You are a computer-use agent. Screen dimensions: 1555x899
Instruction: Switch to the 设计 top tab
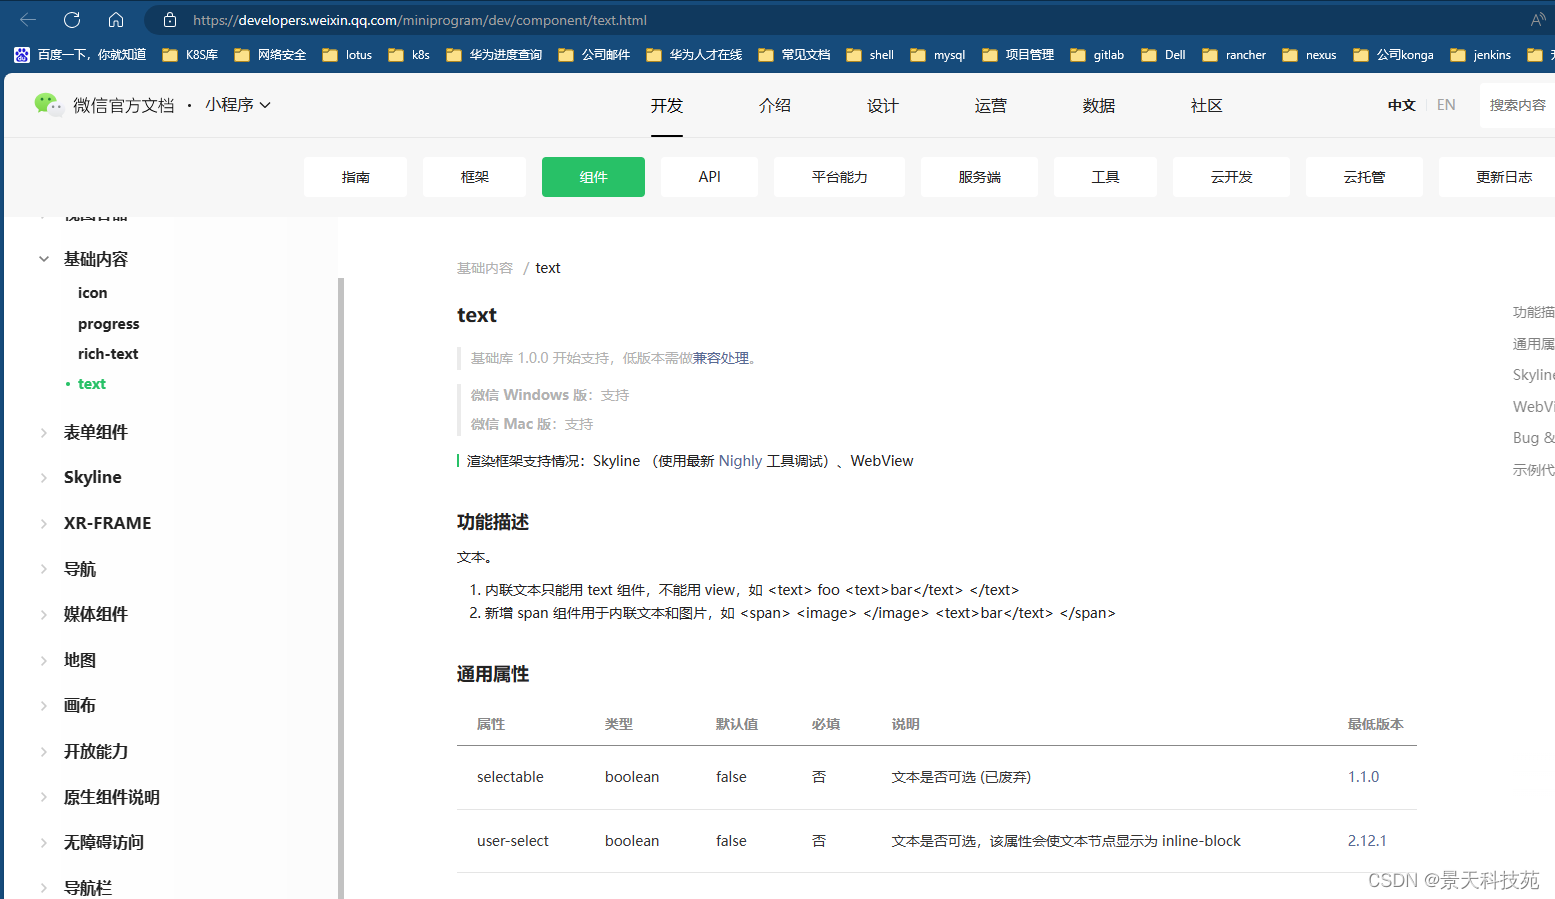[883, 106]
